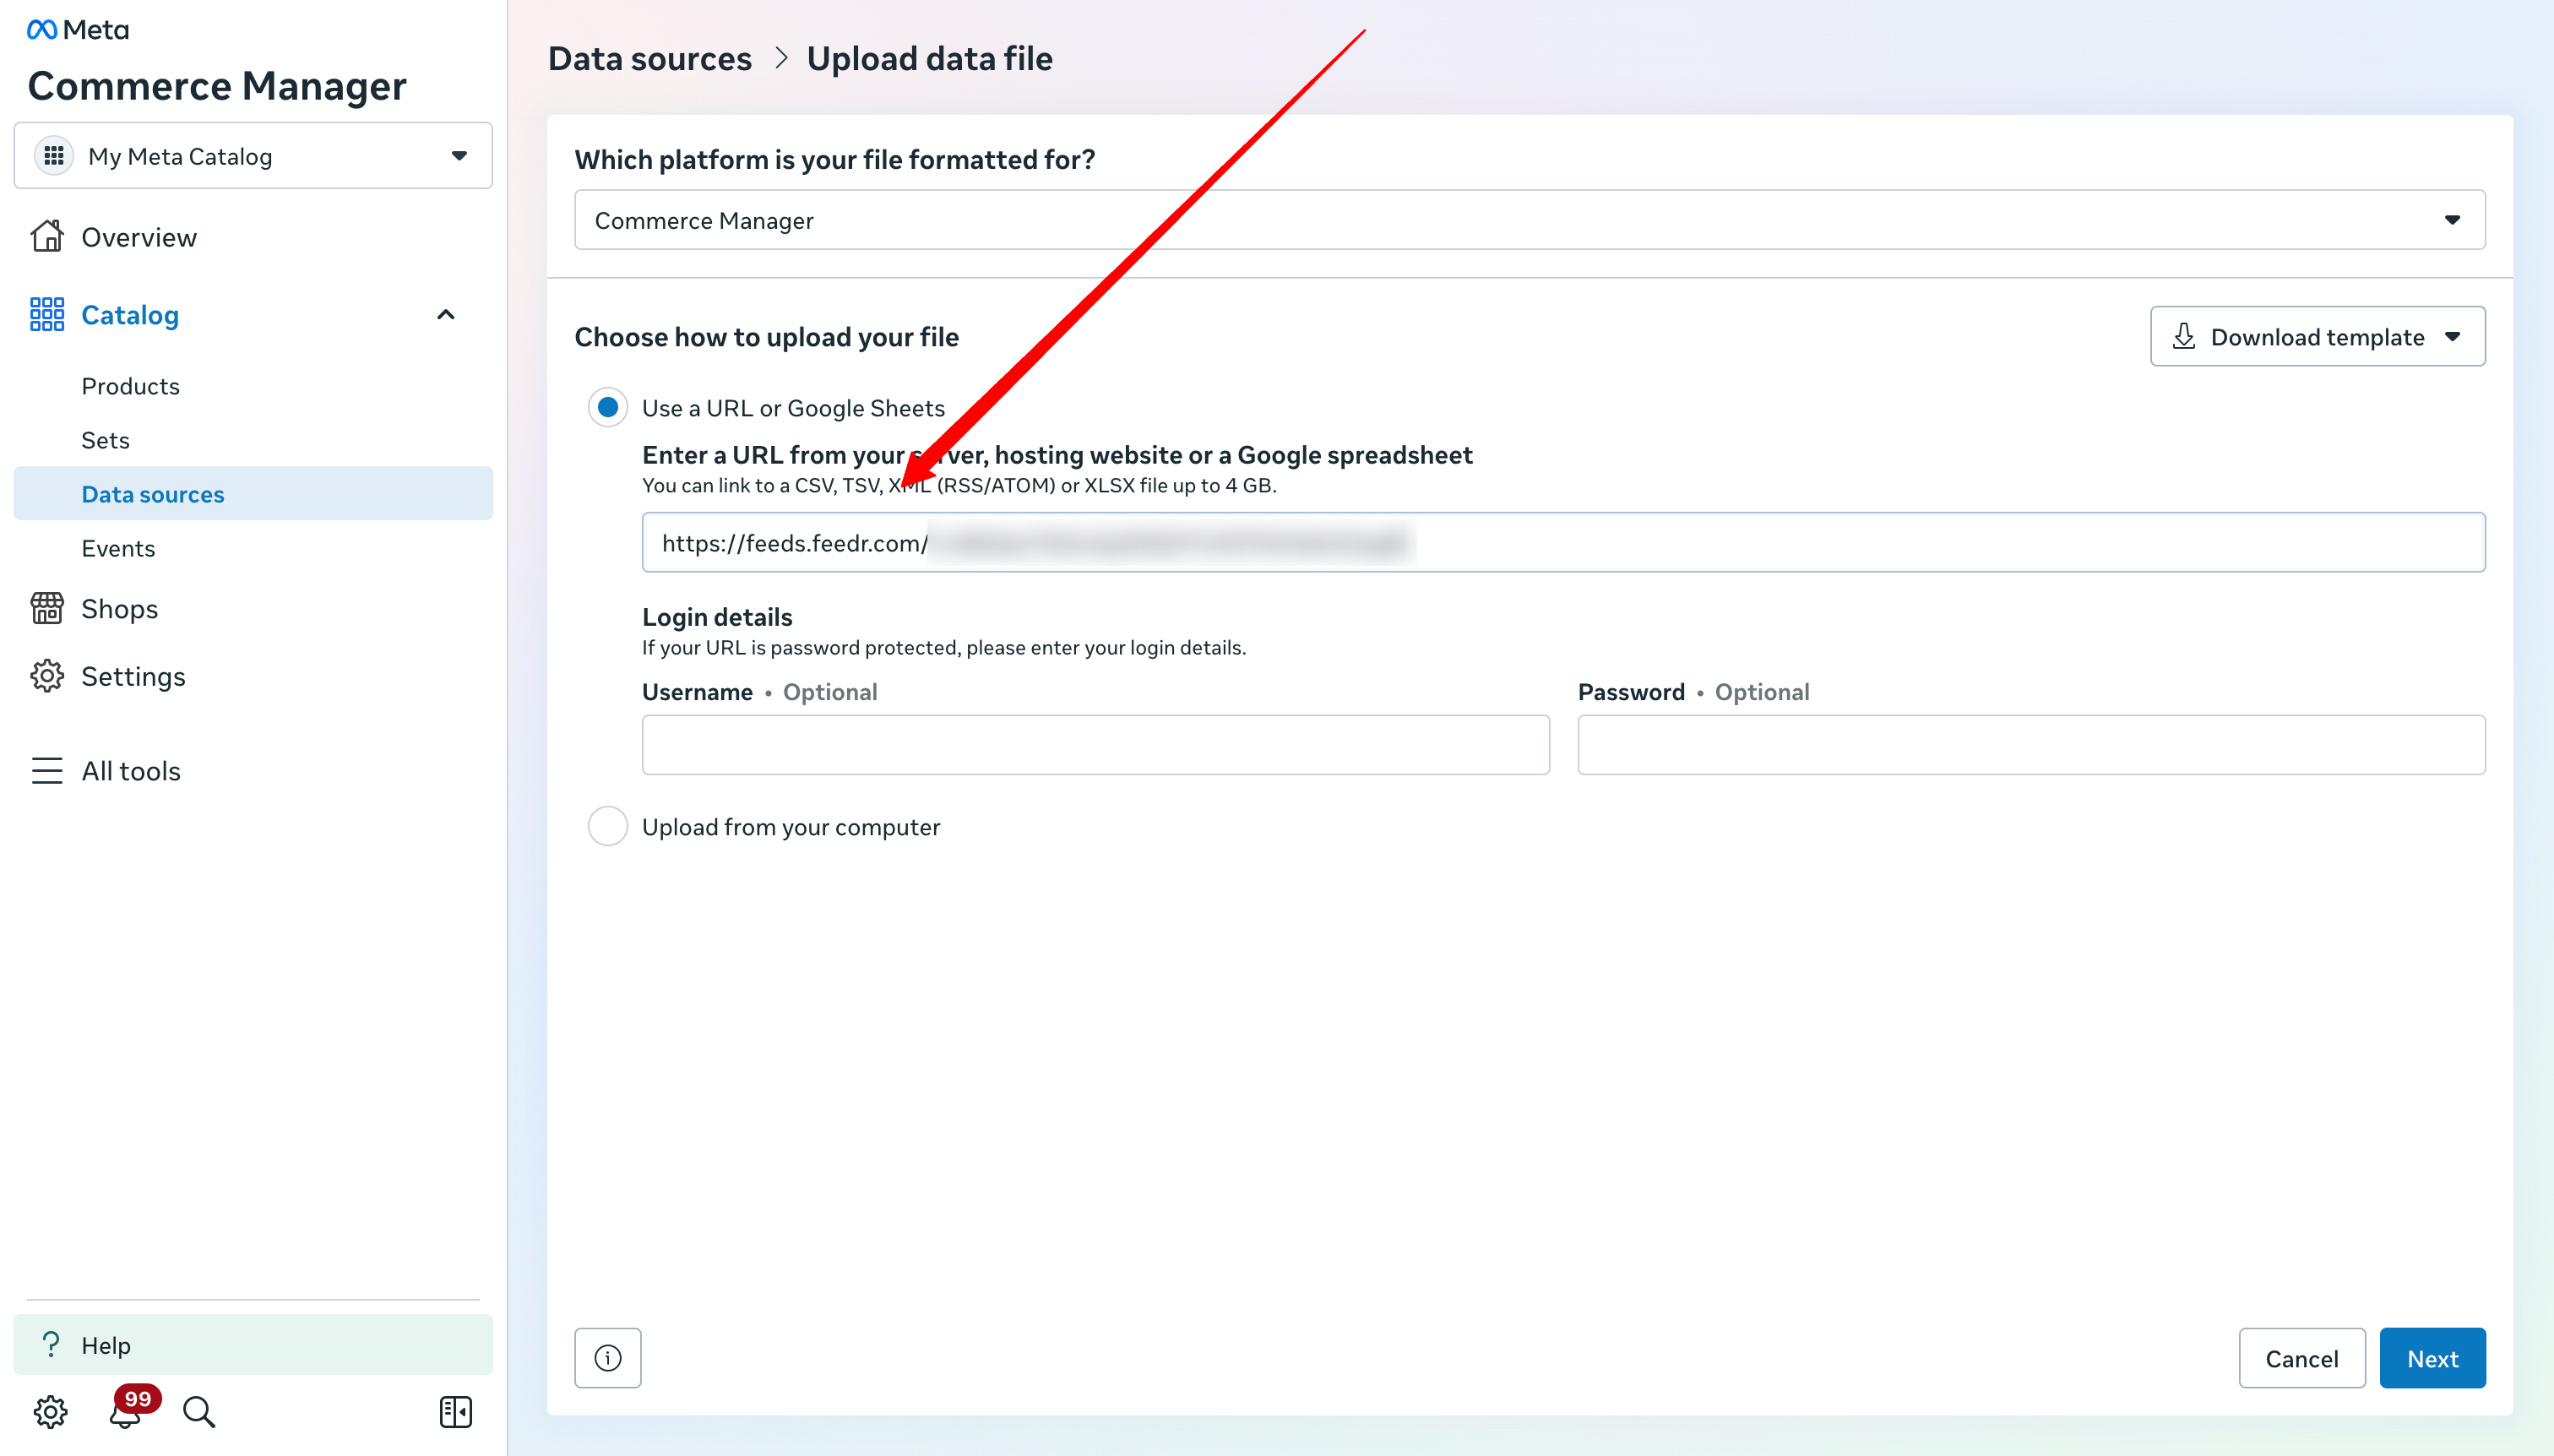2554x1456 pixels.
Task: Click the Next button
Action: click(2432, 1358)
